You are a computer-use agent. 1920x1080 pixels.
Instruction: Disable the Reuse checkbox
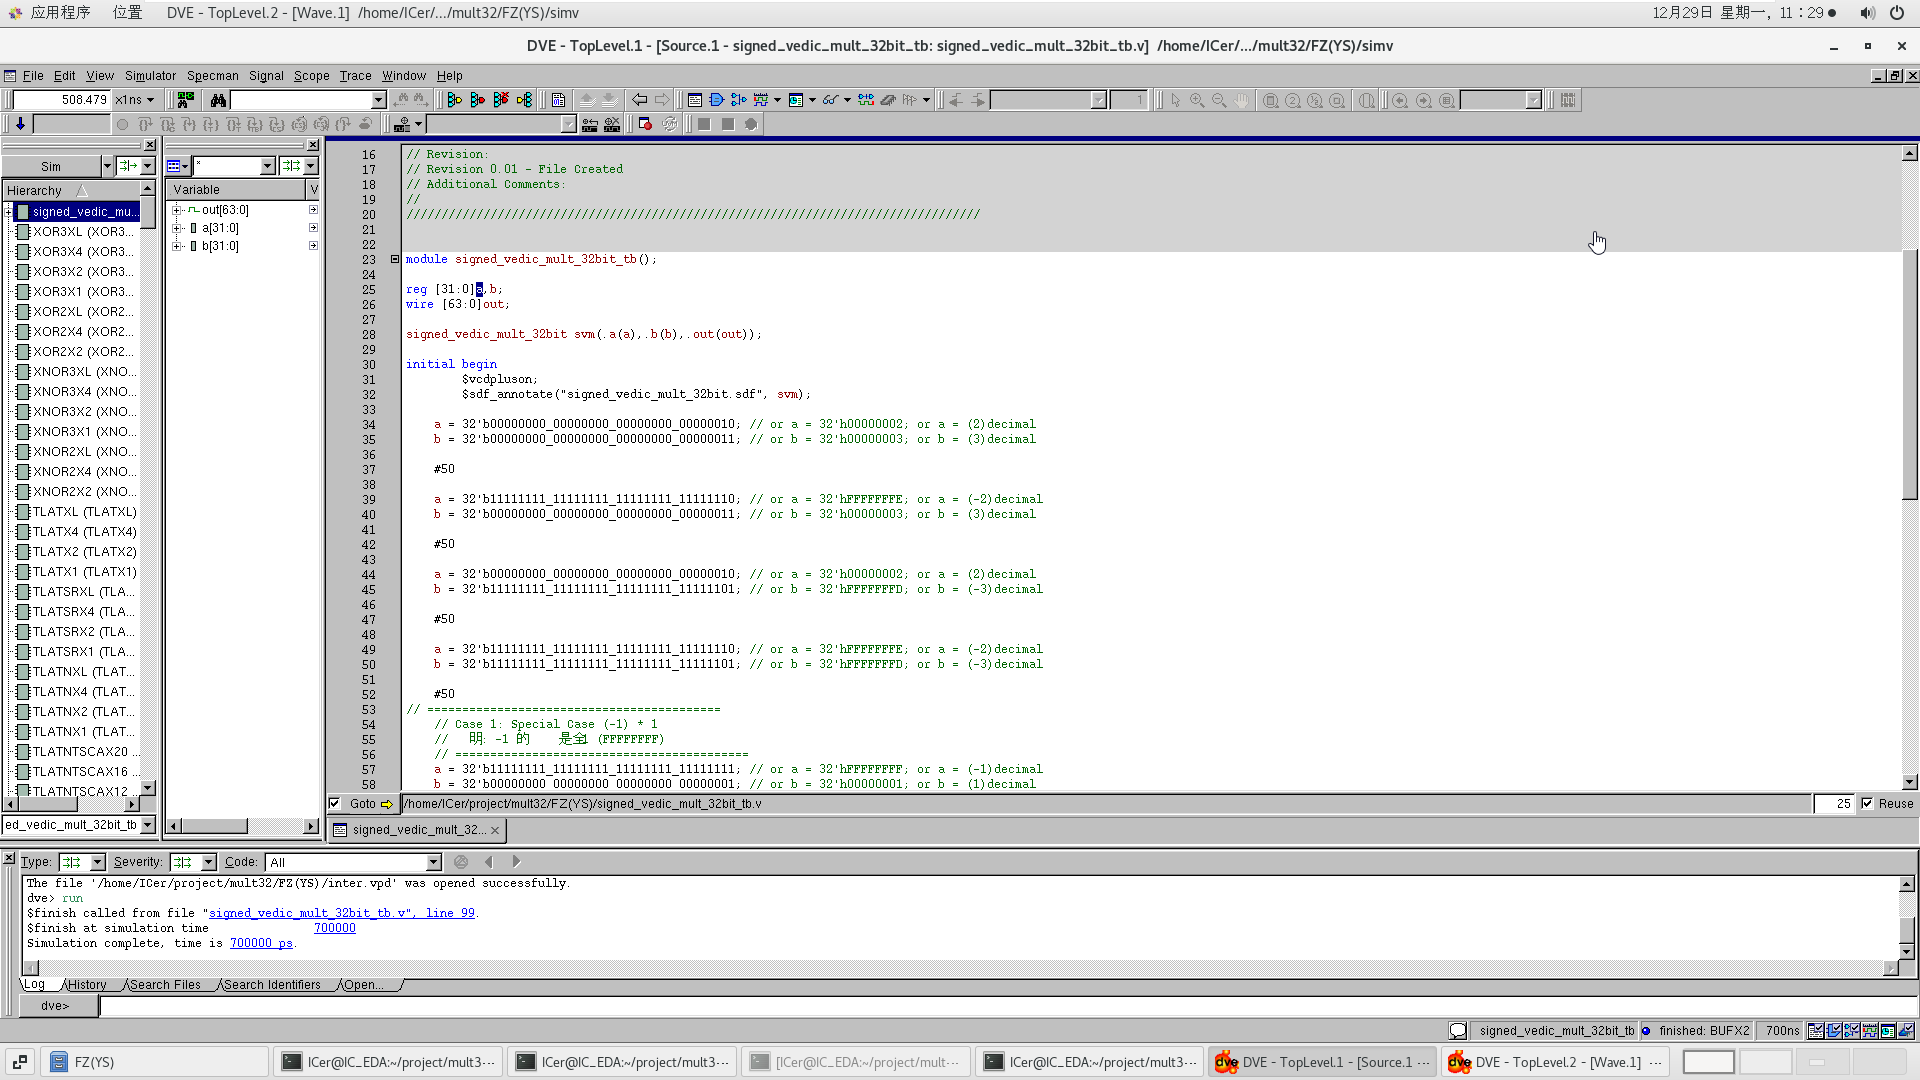(1867, 803)
